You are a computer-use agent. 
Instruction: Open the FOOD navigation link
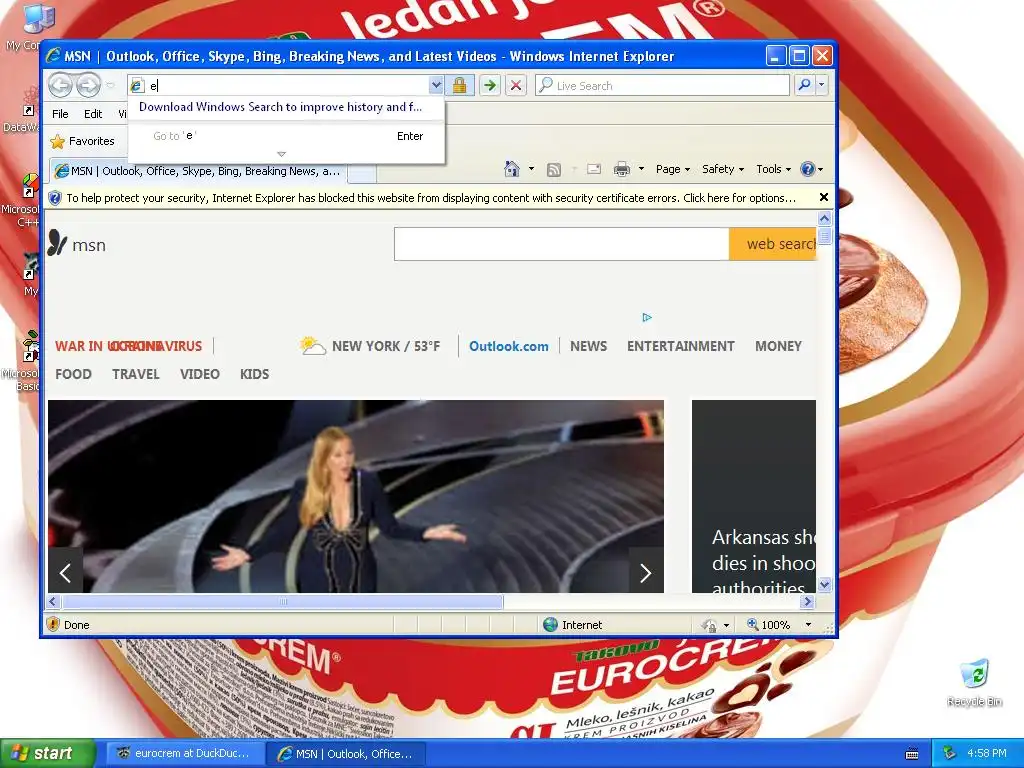tap(73, 374)
